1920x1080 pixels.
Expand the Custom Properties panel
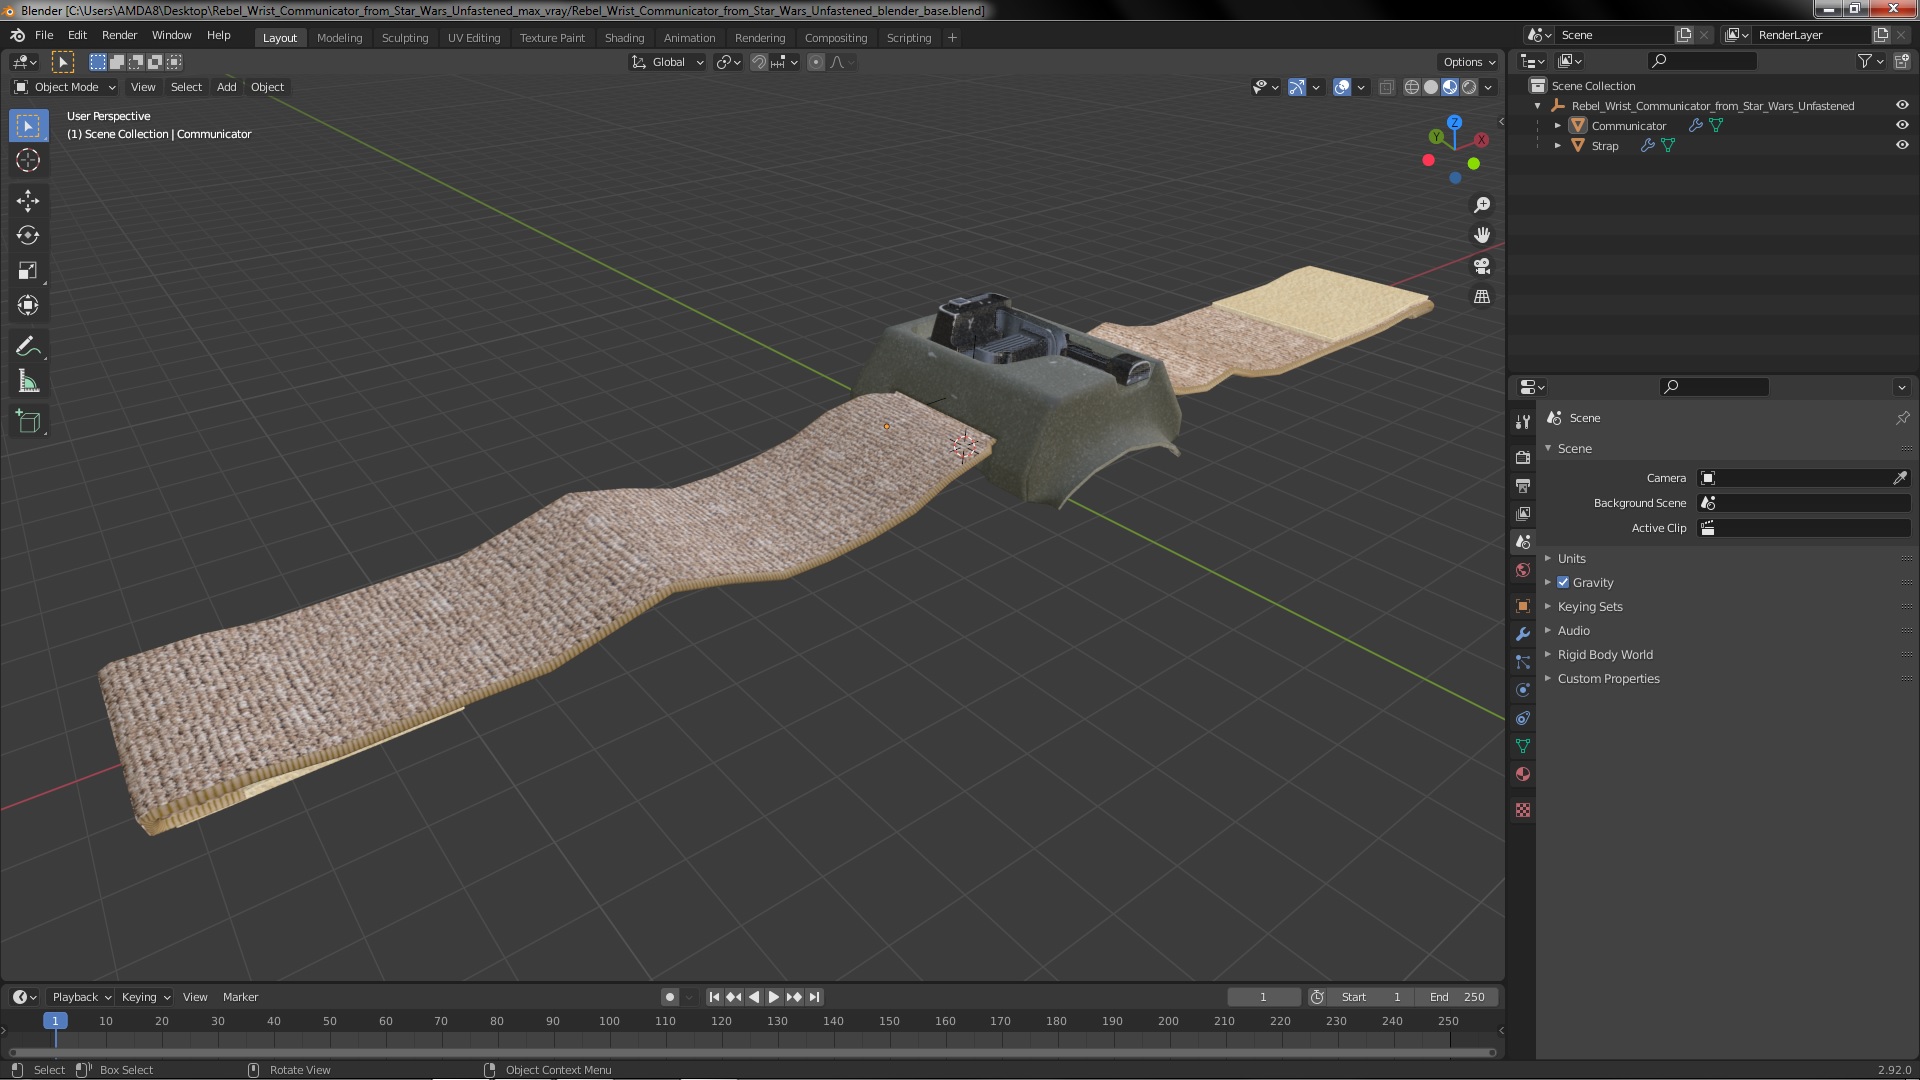coord(1608,678)
